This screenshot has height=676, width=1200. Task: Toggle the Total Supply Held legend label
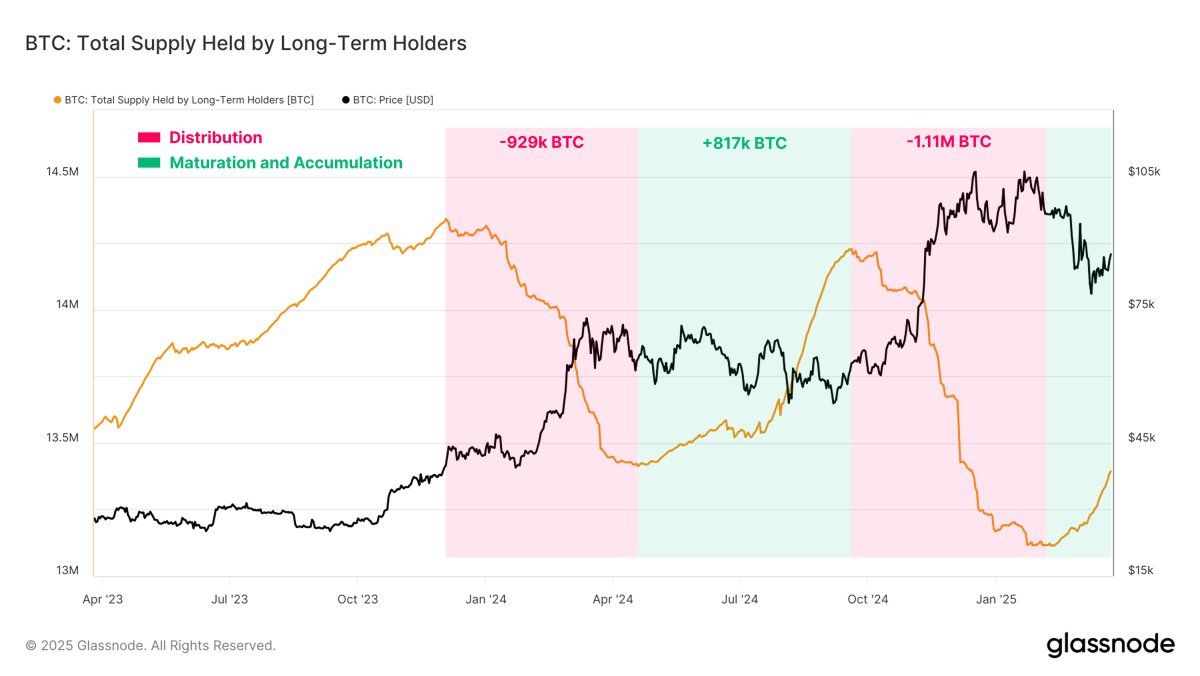(x=189, y=100)
